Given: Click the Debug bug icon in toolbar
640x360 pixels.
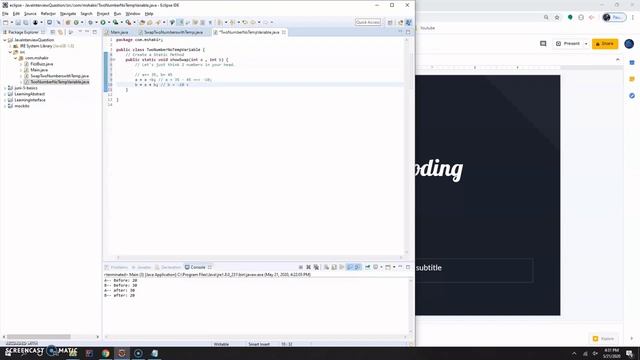Looking at the screenshot, I should click(90, 22).
